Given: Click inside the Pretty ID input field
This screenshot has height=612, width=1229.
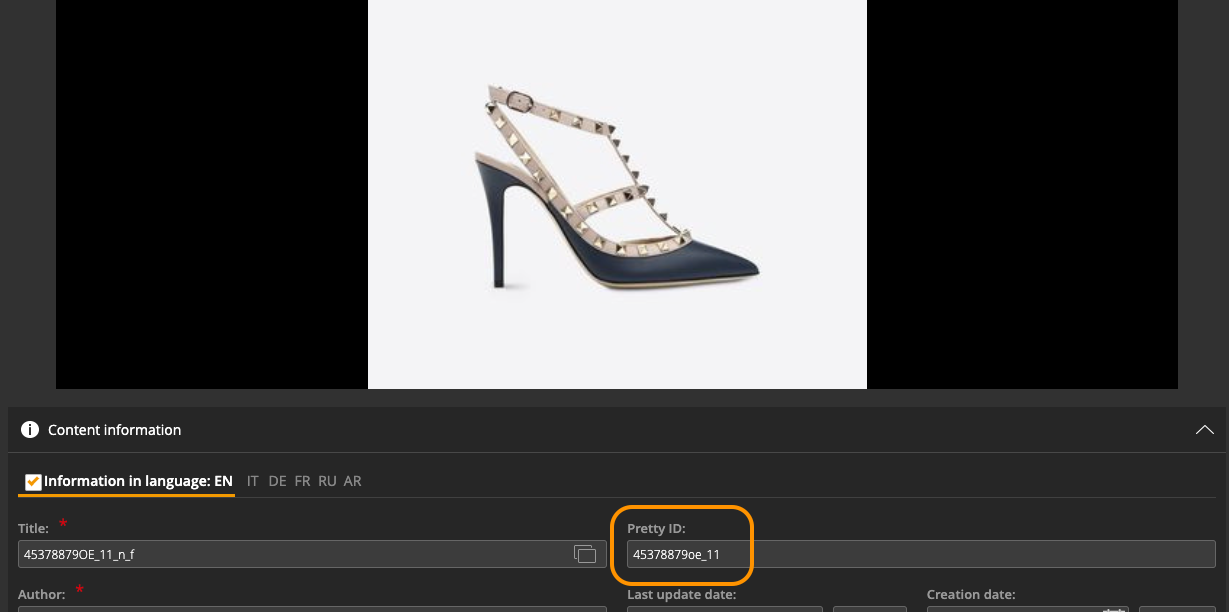Looking at the screenshot, I should click(921, 554).
